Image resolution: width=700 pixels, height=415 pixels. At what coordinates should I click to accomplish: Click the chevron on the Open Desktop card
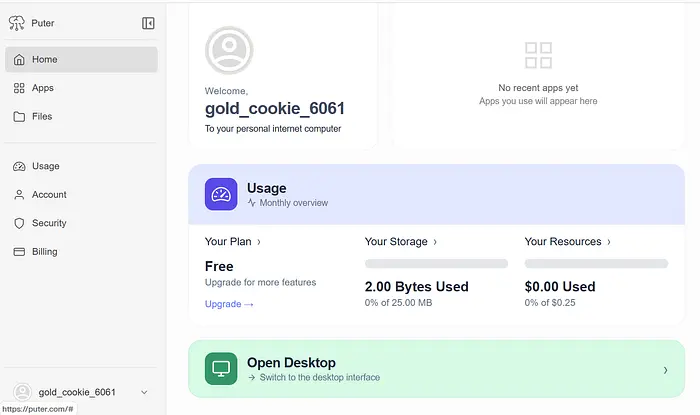coord(665,370)
